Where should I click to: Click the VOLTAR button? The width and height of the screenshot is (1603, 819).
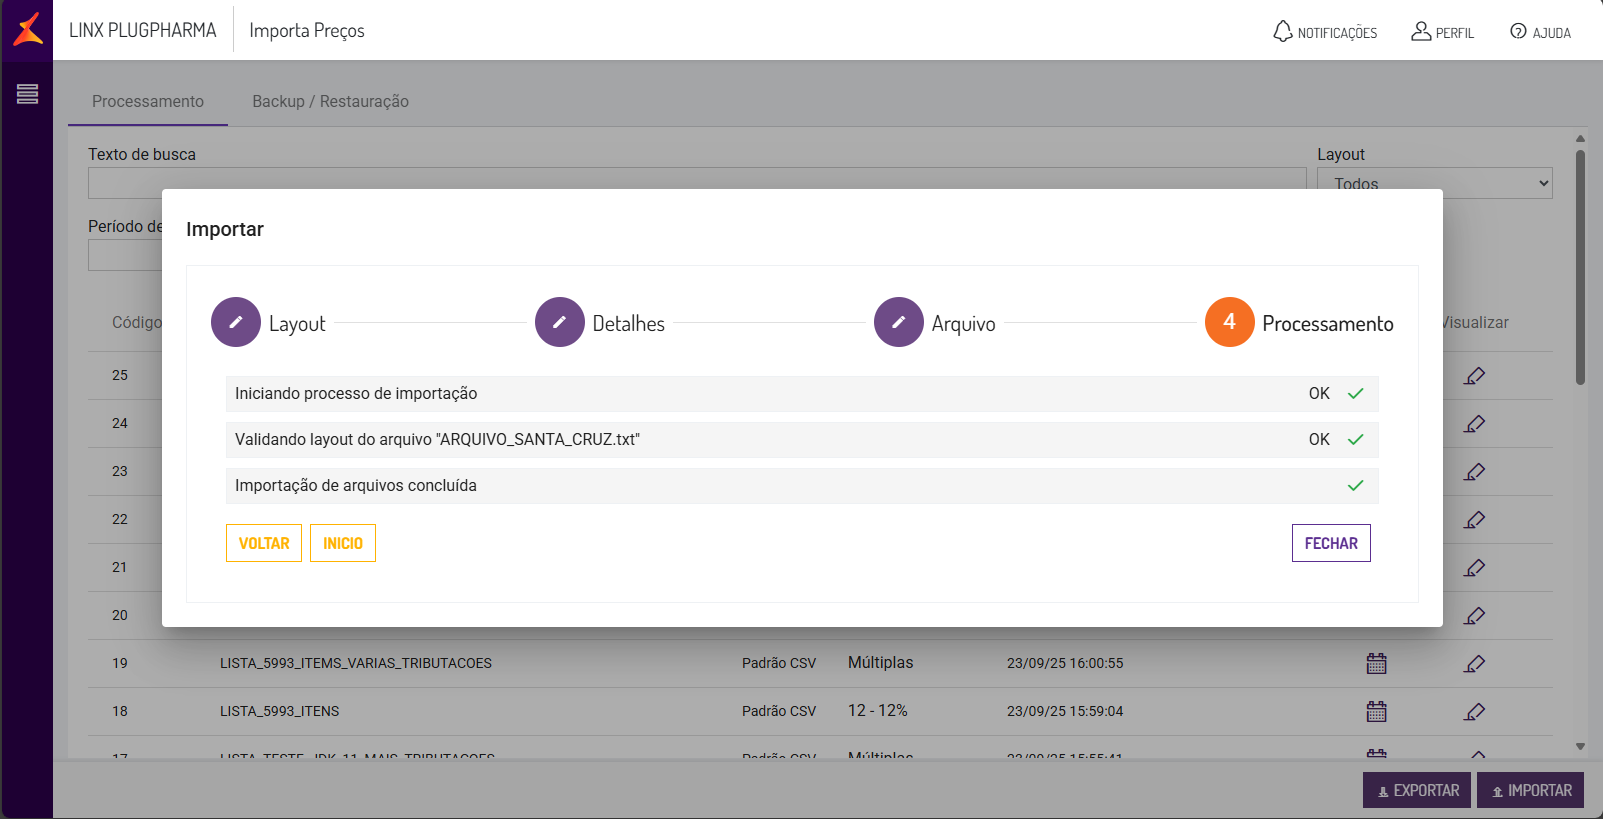point(264,543)
